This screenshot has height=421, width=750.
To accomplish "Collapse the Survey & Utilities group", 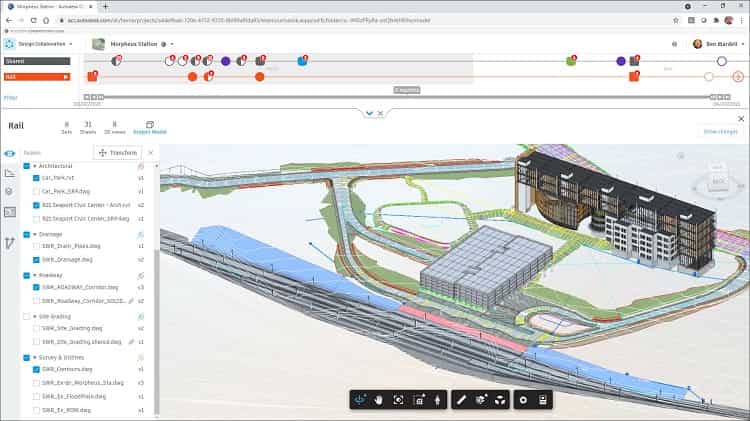I will coord(35,357).
